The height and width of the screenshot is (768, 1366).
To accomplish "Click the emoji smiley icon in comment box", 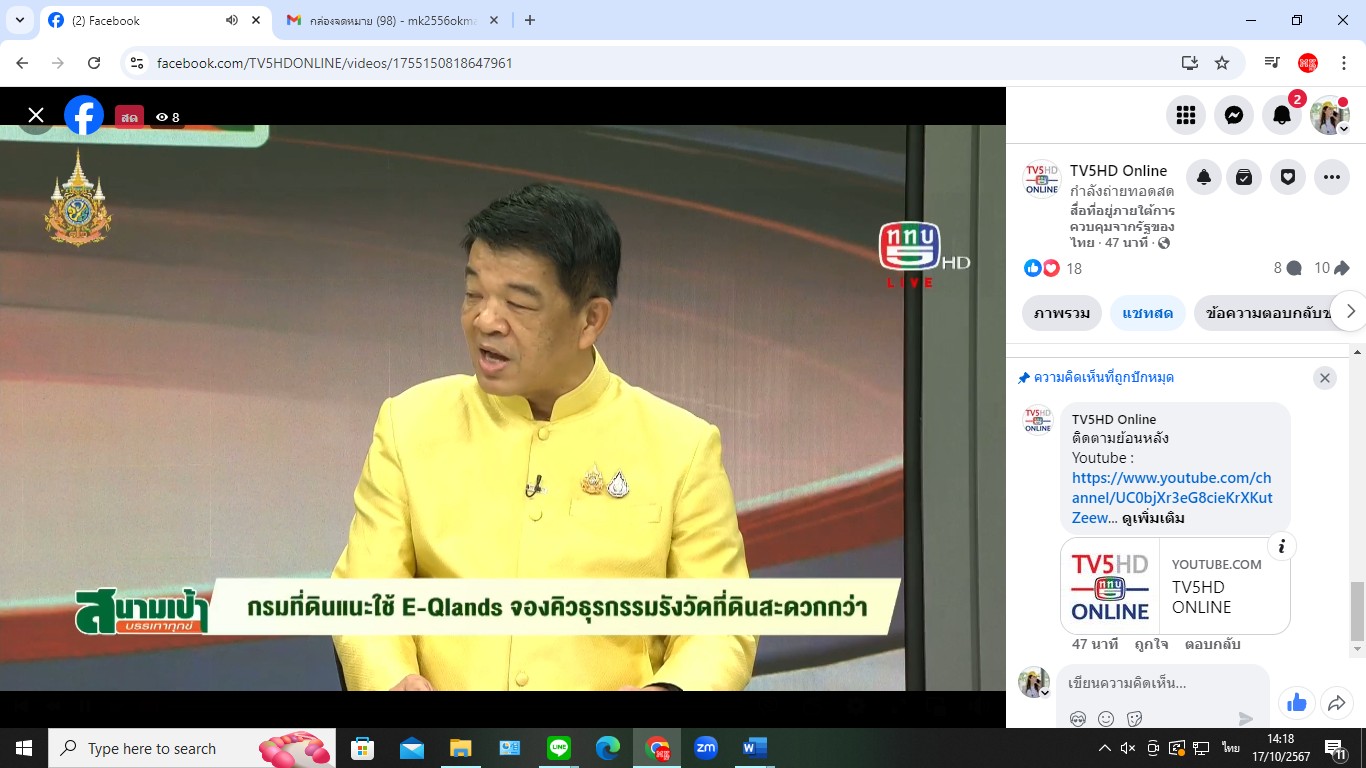I will 1106,718.
